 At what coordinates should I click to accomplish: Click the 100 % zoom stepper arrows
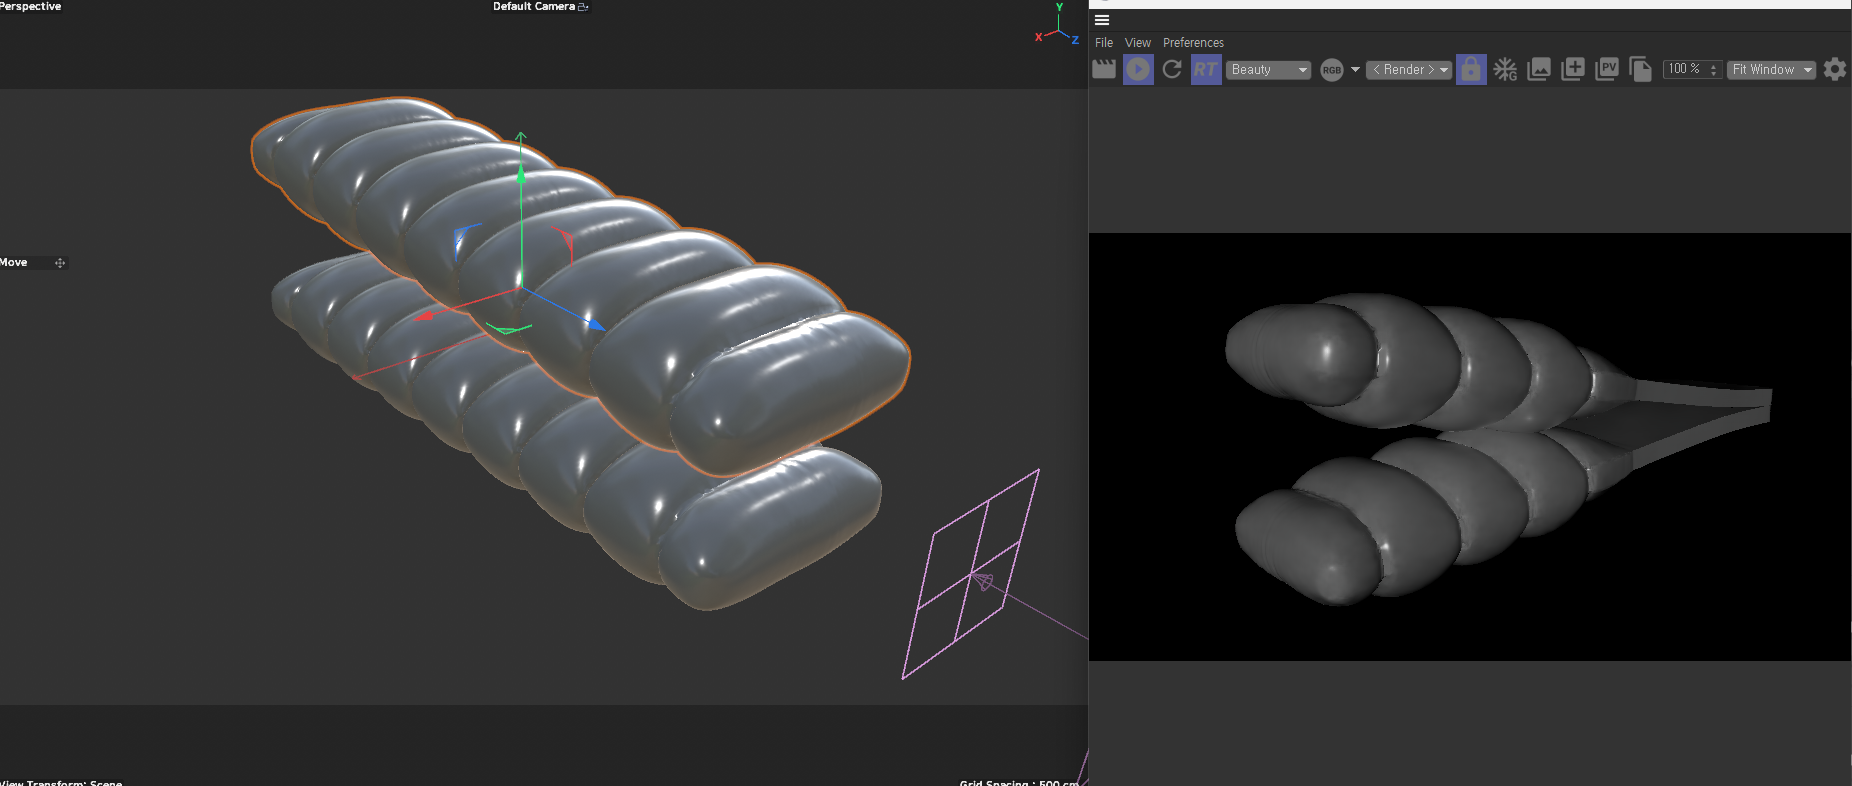tap(1713, 70)
